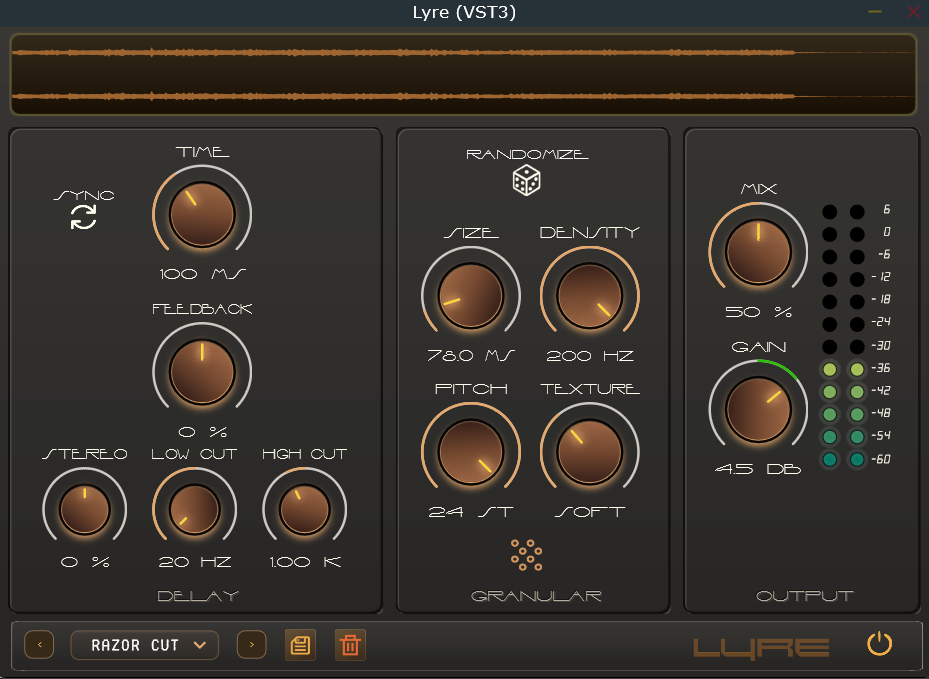The width and height of the screenshot is (929, 679).
Task: Click the 1.00 K high cut value
Action: (x=305, y=562)
